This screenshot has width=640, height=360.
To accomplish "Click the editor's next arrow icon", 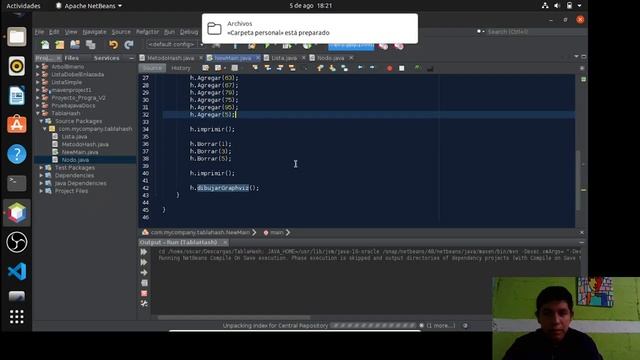I will click(372, 68).
